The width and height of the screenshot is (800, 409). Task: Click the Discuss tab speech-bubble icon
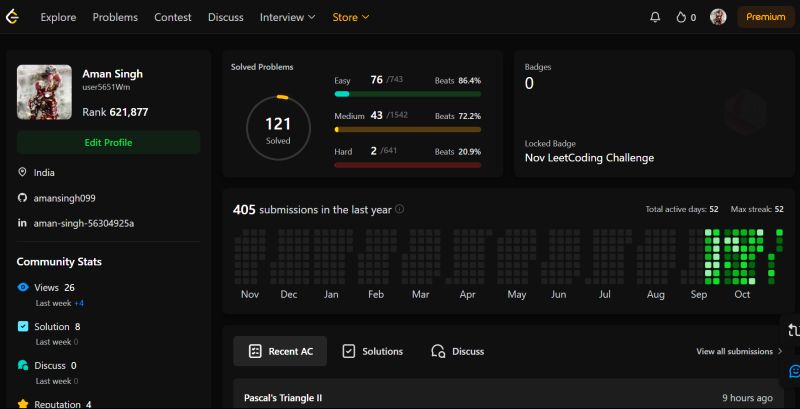[438, 351]
